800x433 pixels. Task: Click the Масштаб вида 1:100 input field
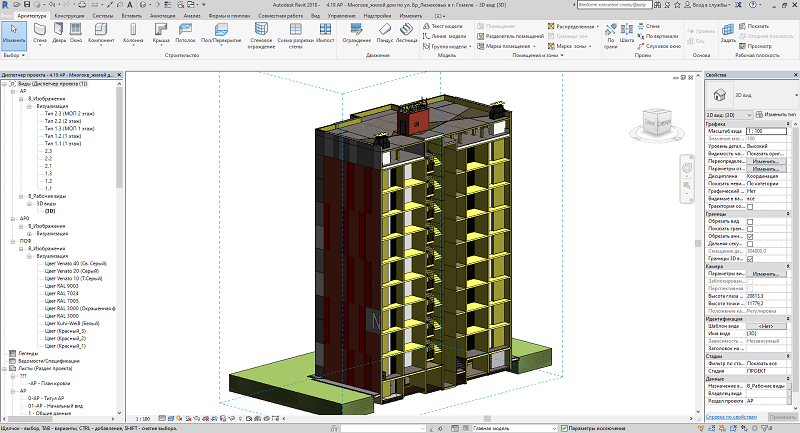(x=766, y=131)
